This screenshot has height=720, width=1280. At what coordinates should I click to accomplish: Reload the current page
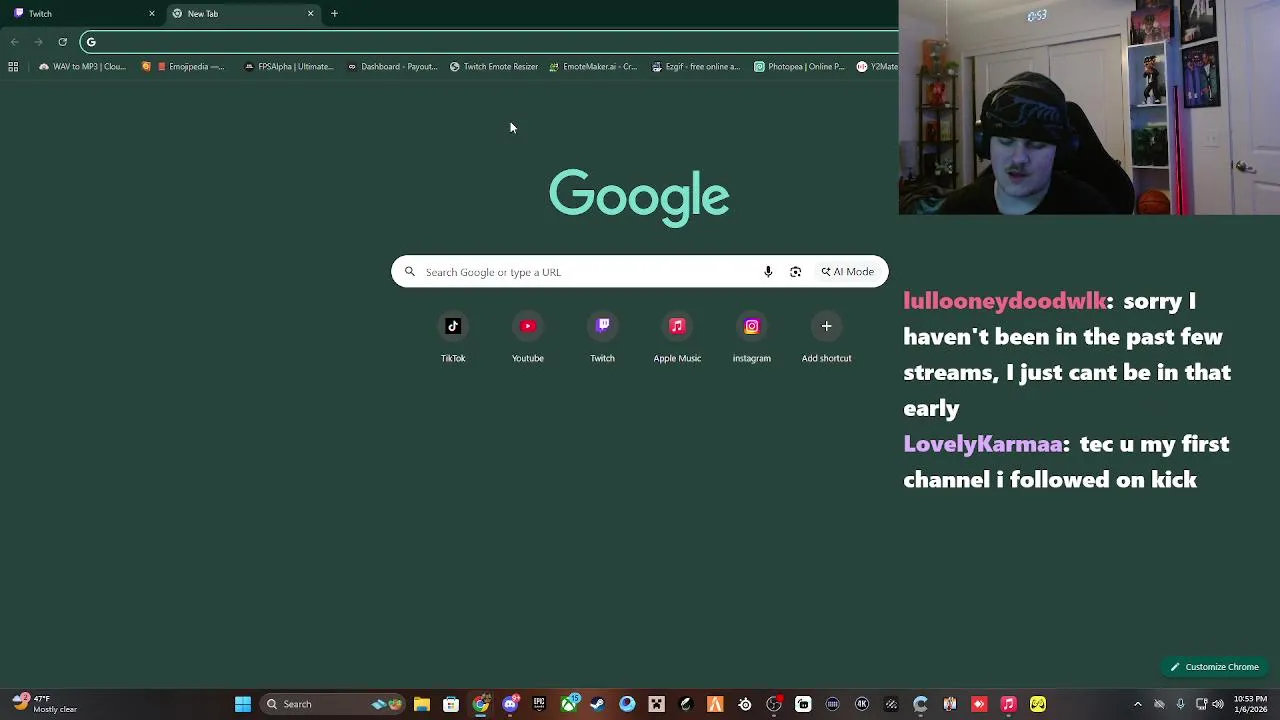click(x=62, y=41)
